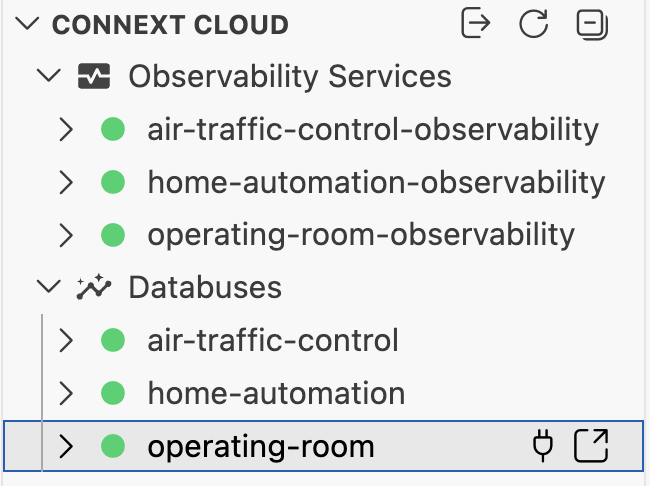Expand home-automation-observability node
The image size is (650, 486).
[x=66, y=182]
